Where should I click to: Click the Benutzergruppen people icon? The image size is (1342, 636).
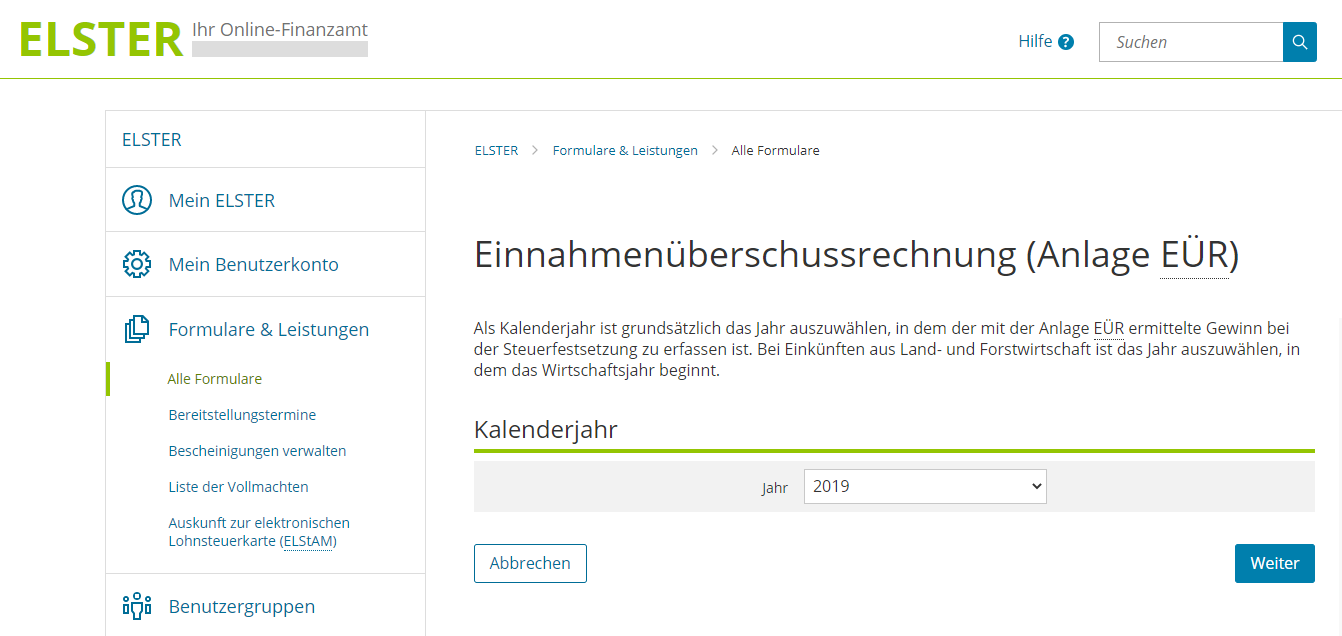[x=137, y=606]
